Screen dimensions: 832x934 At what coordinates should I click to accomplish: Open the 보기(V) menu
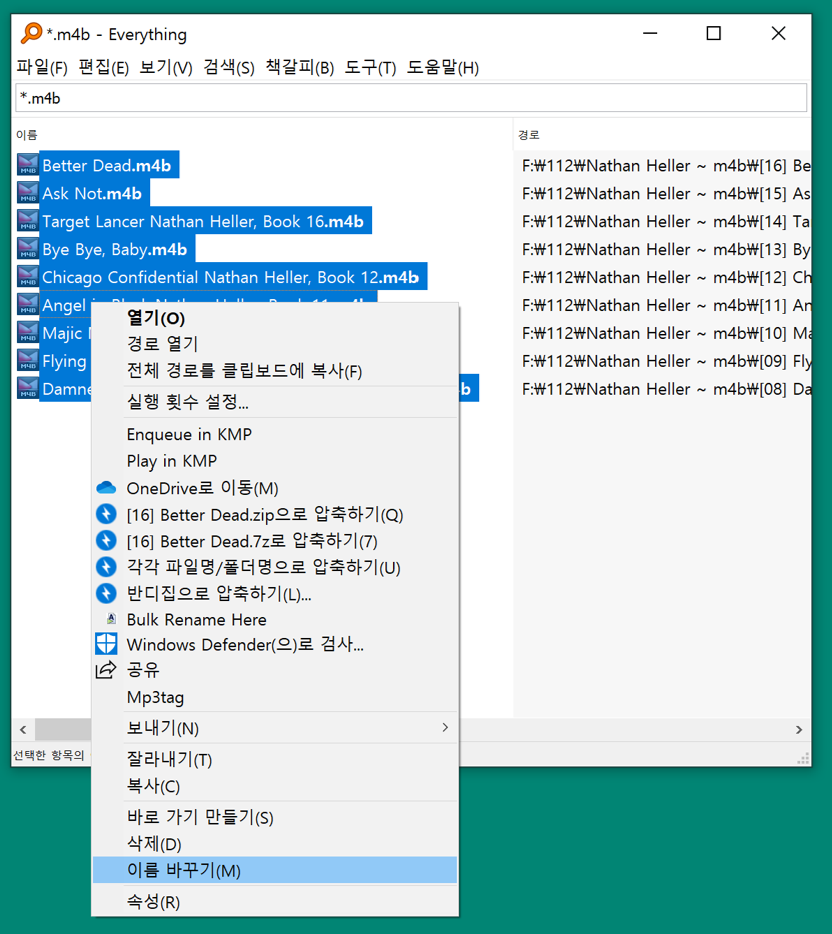pyautogui.click(x=166, y=67)
